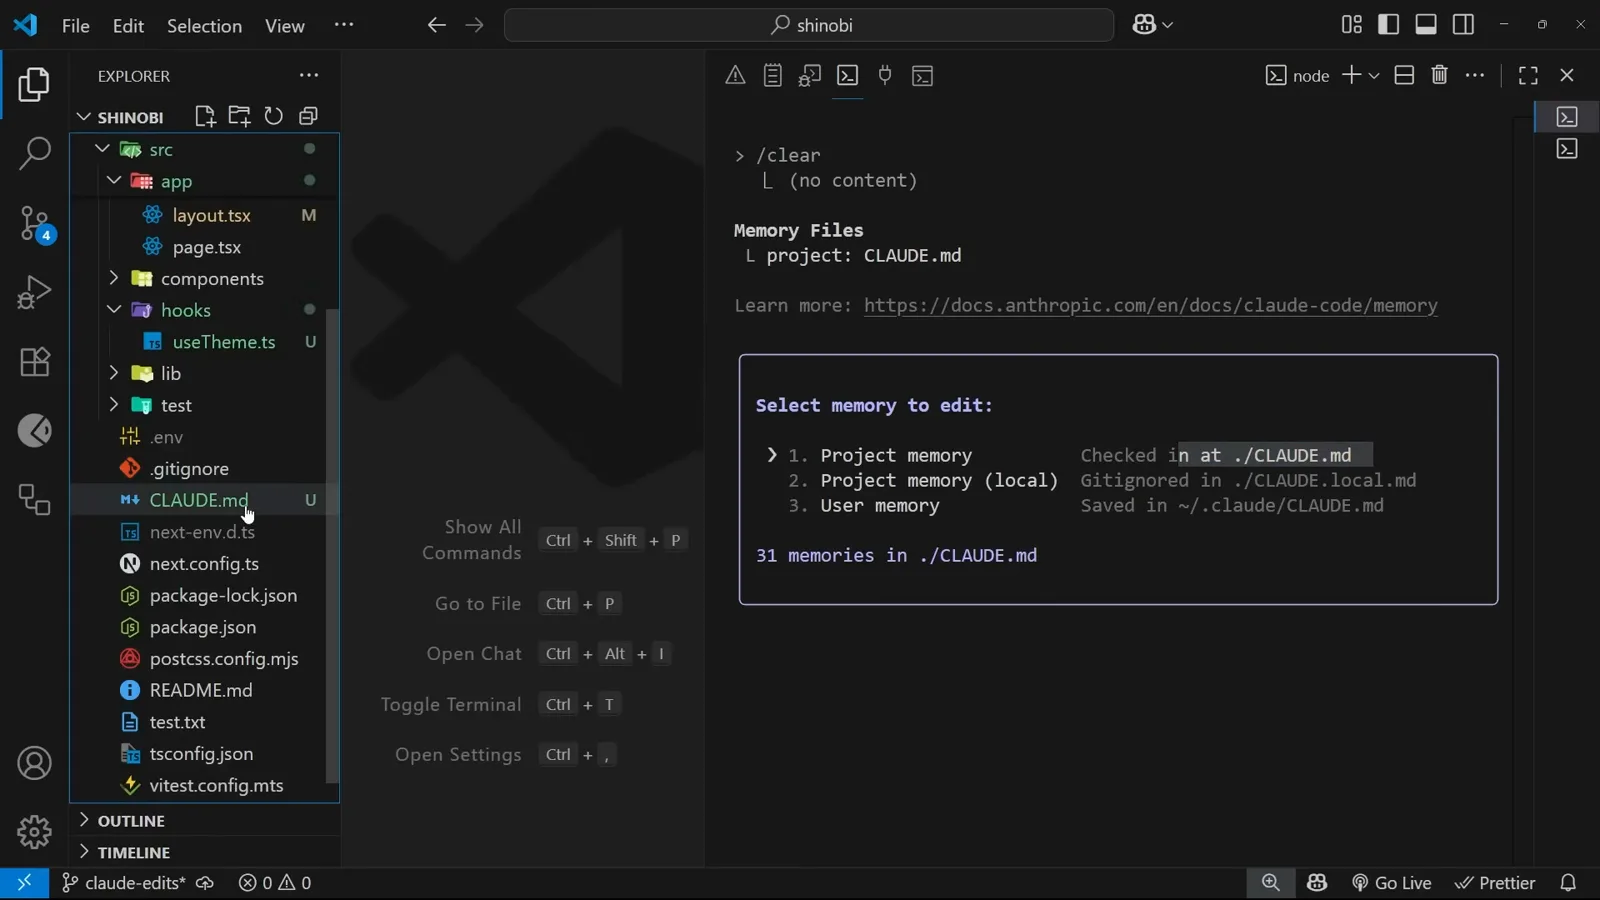Go forward using navigation arrow
This screenshot has width=1600, height=900.
474,25
